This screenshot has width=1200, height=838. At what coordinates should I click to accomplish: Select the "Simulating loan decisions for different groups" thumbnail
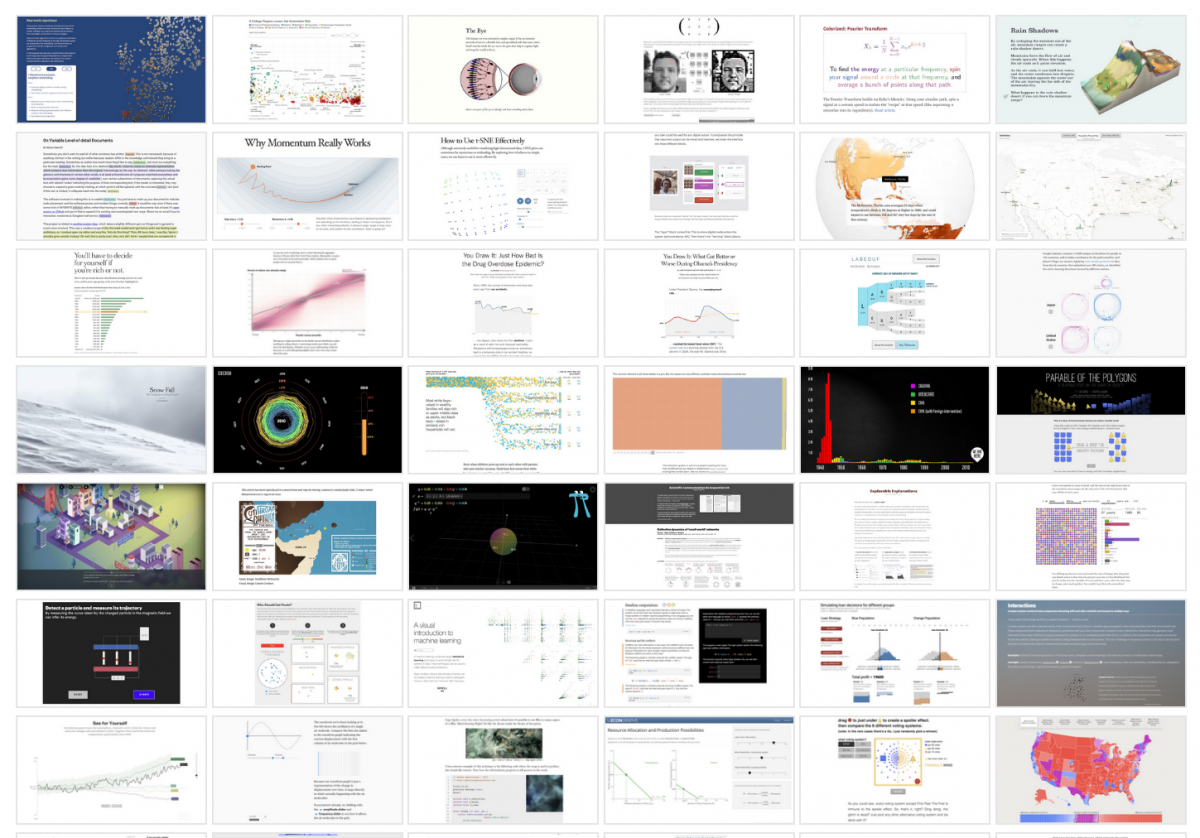(x=894, y=651)
